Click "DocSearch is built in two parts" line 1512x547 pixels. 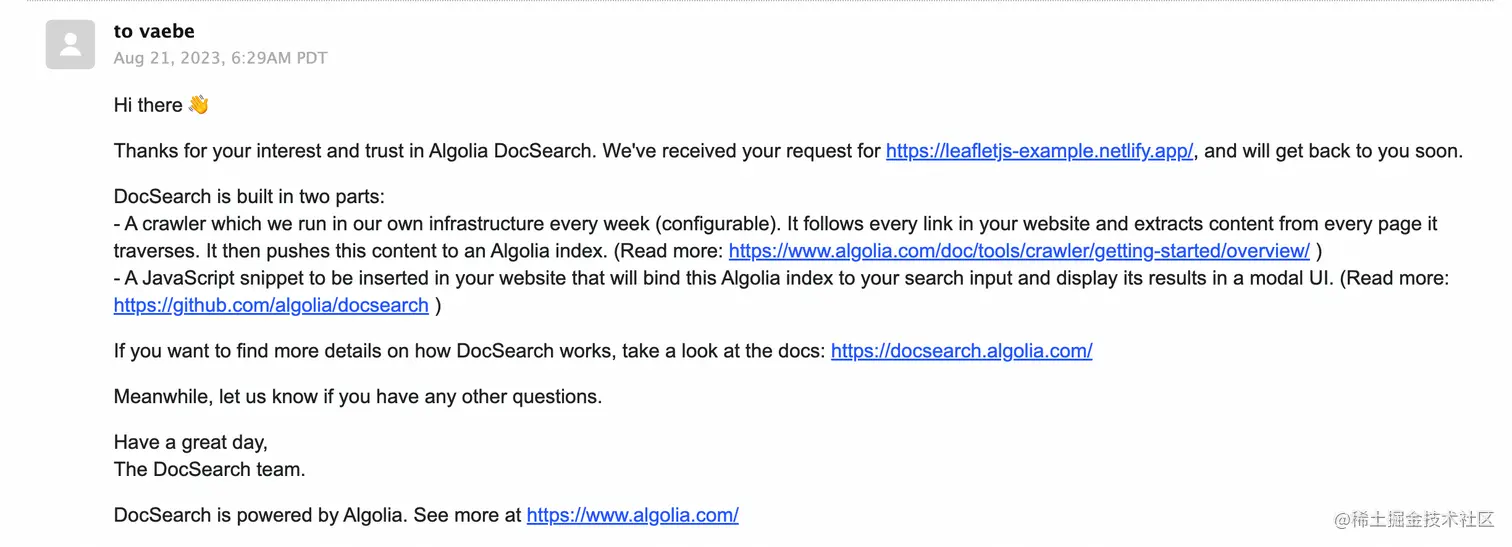click(249, 197)
